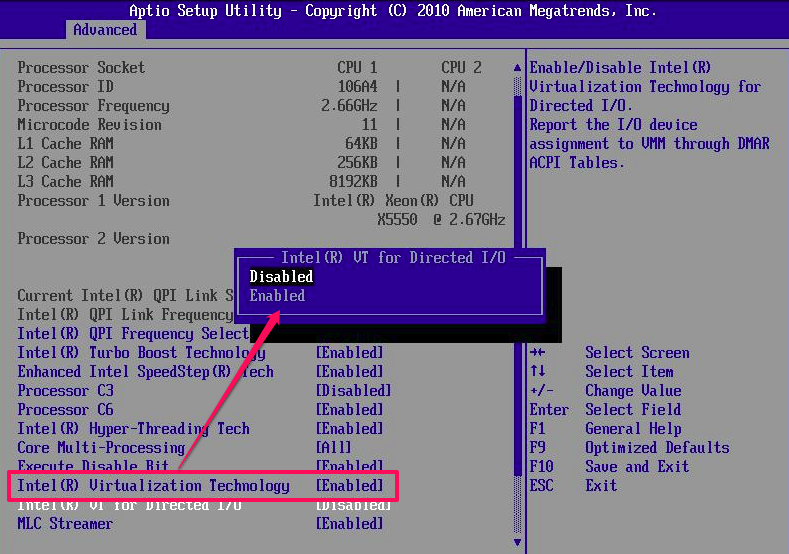Click the L2 Cache RAM label

click(x=65, y=163)
